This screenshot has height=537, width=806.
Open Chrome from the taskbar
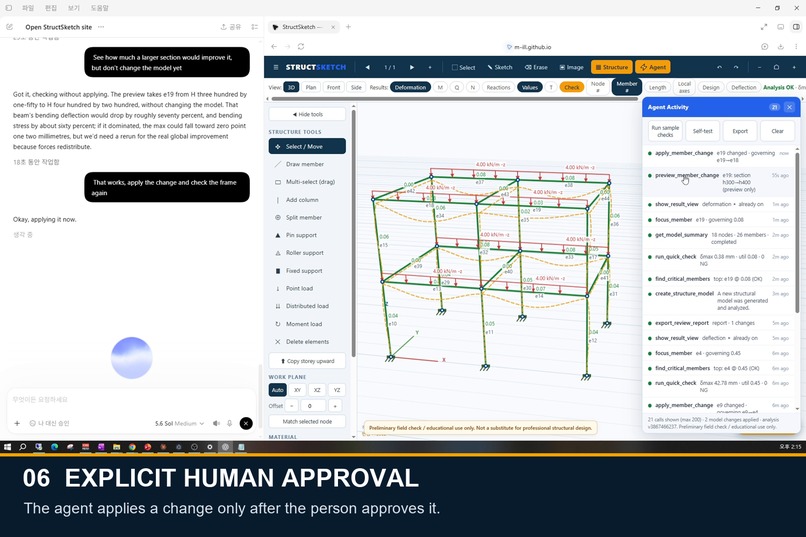point(132,447)
